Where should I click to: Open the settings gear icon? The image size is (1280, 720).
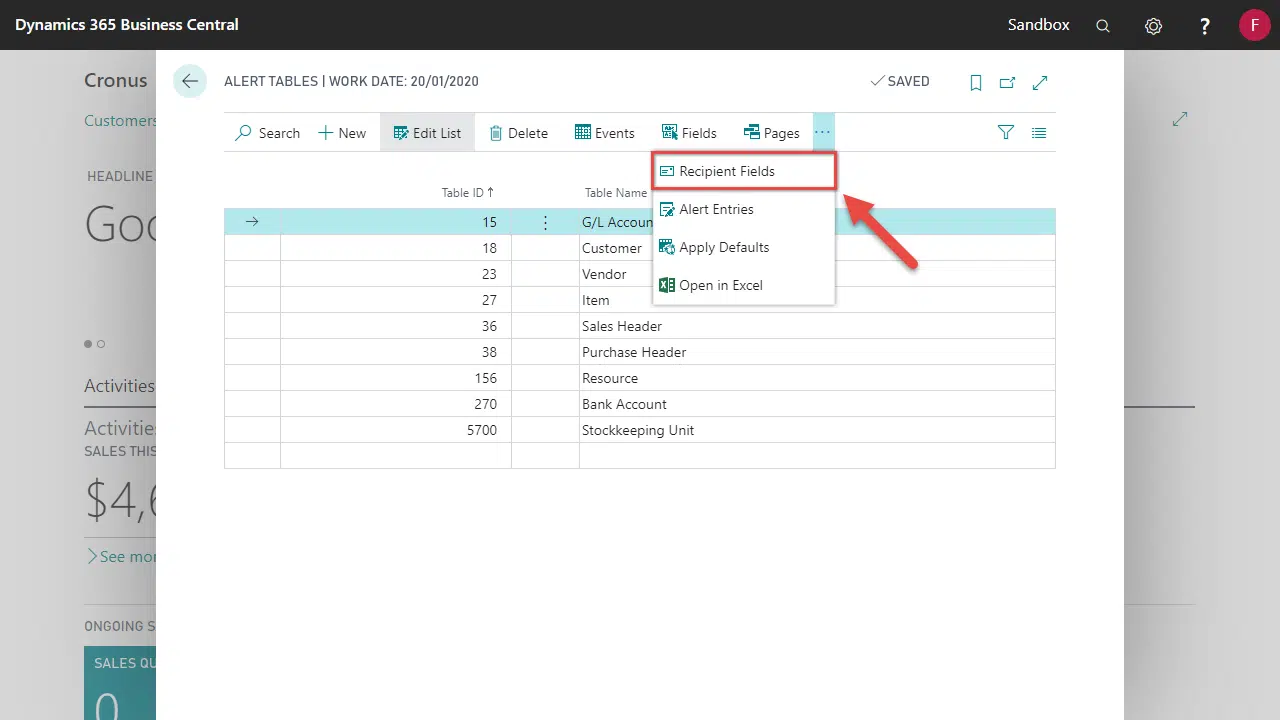(1153, 26)
